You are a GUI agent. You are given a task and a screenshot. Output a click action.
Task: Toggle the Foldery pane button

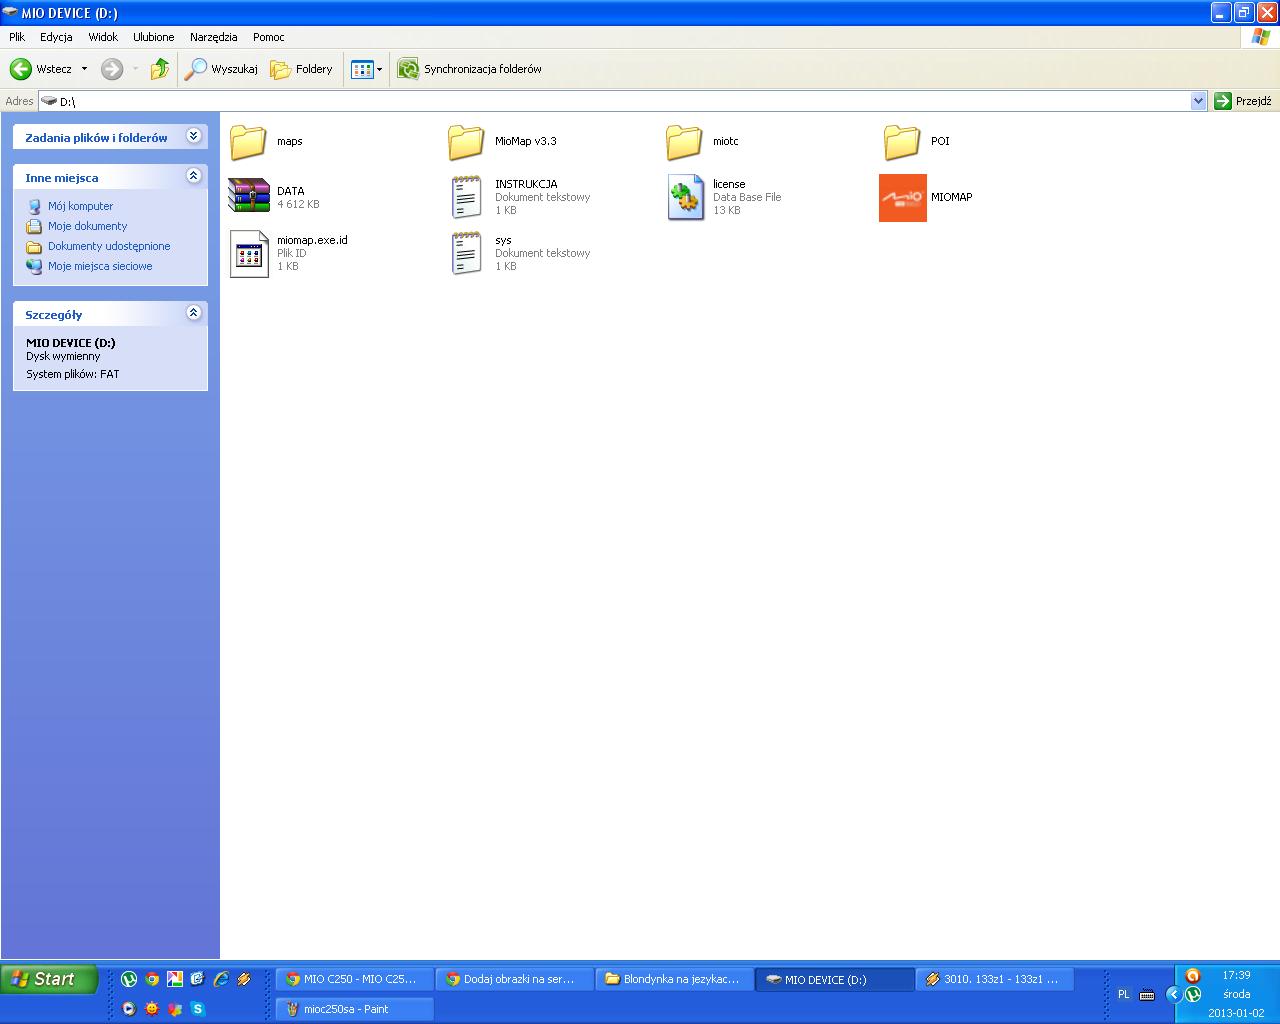point(301,69)
